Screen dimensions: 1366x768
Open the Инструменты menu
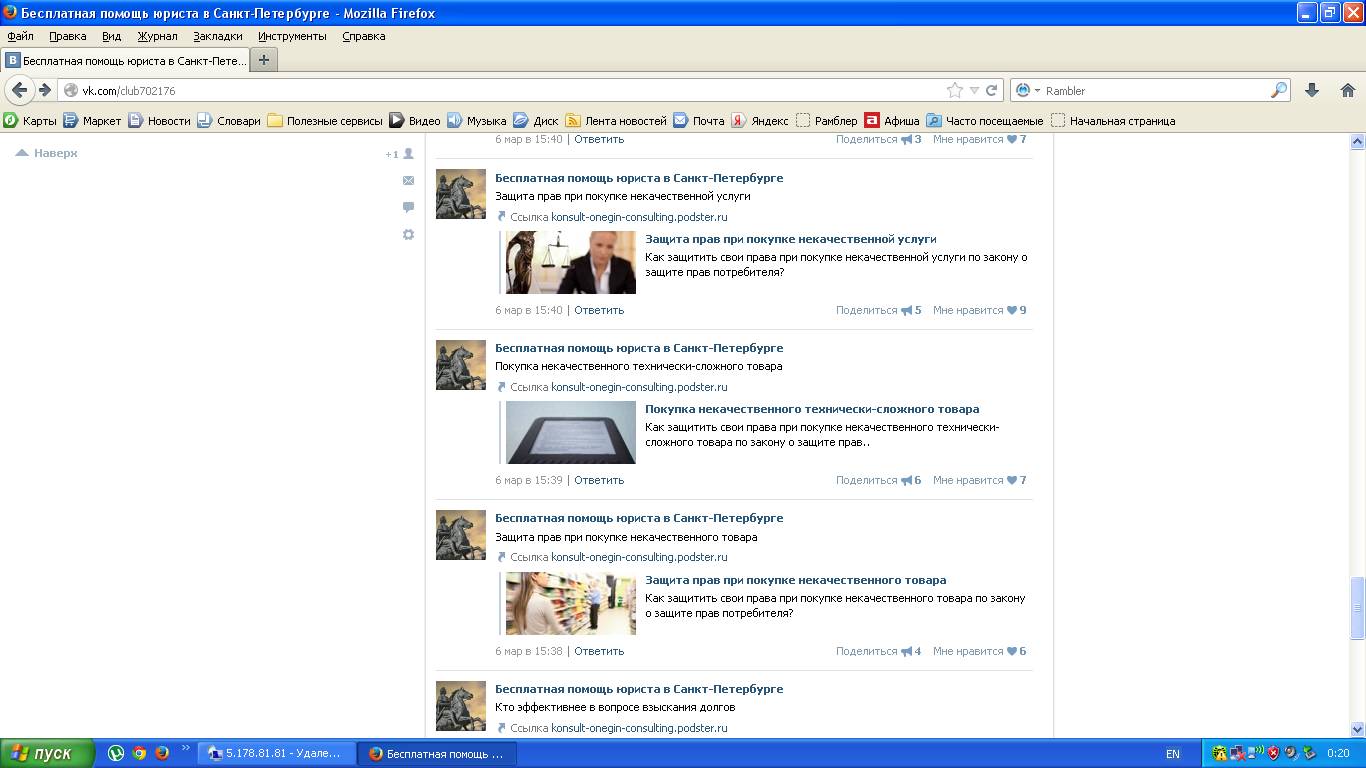(x=292, y=36)
